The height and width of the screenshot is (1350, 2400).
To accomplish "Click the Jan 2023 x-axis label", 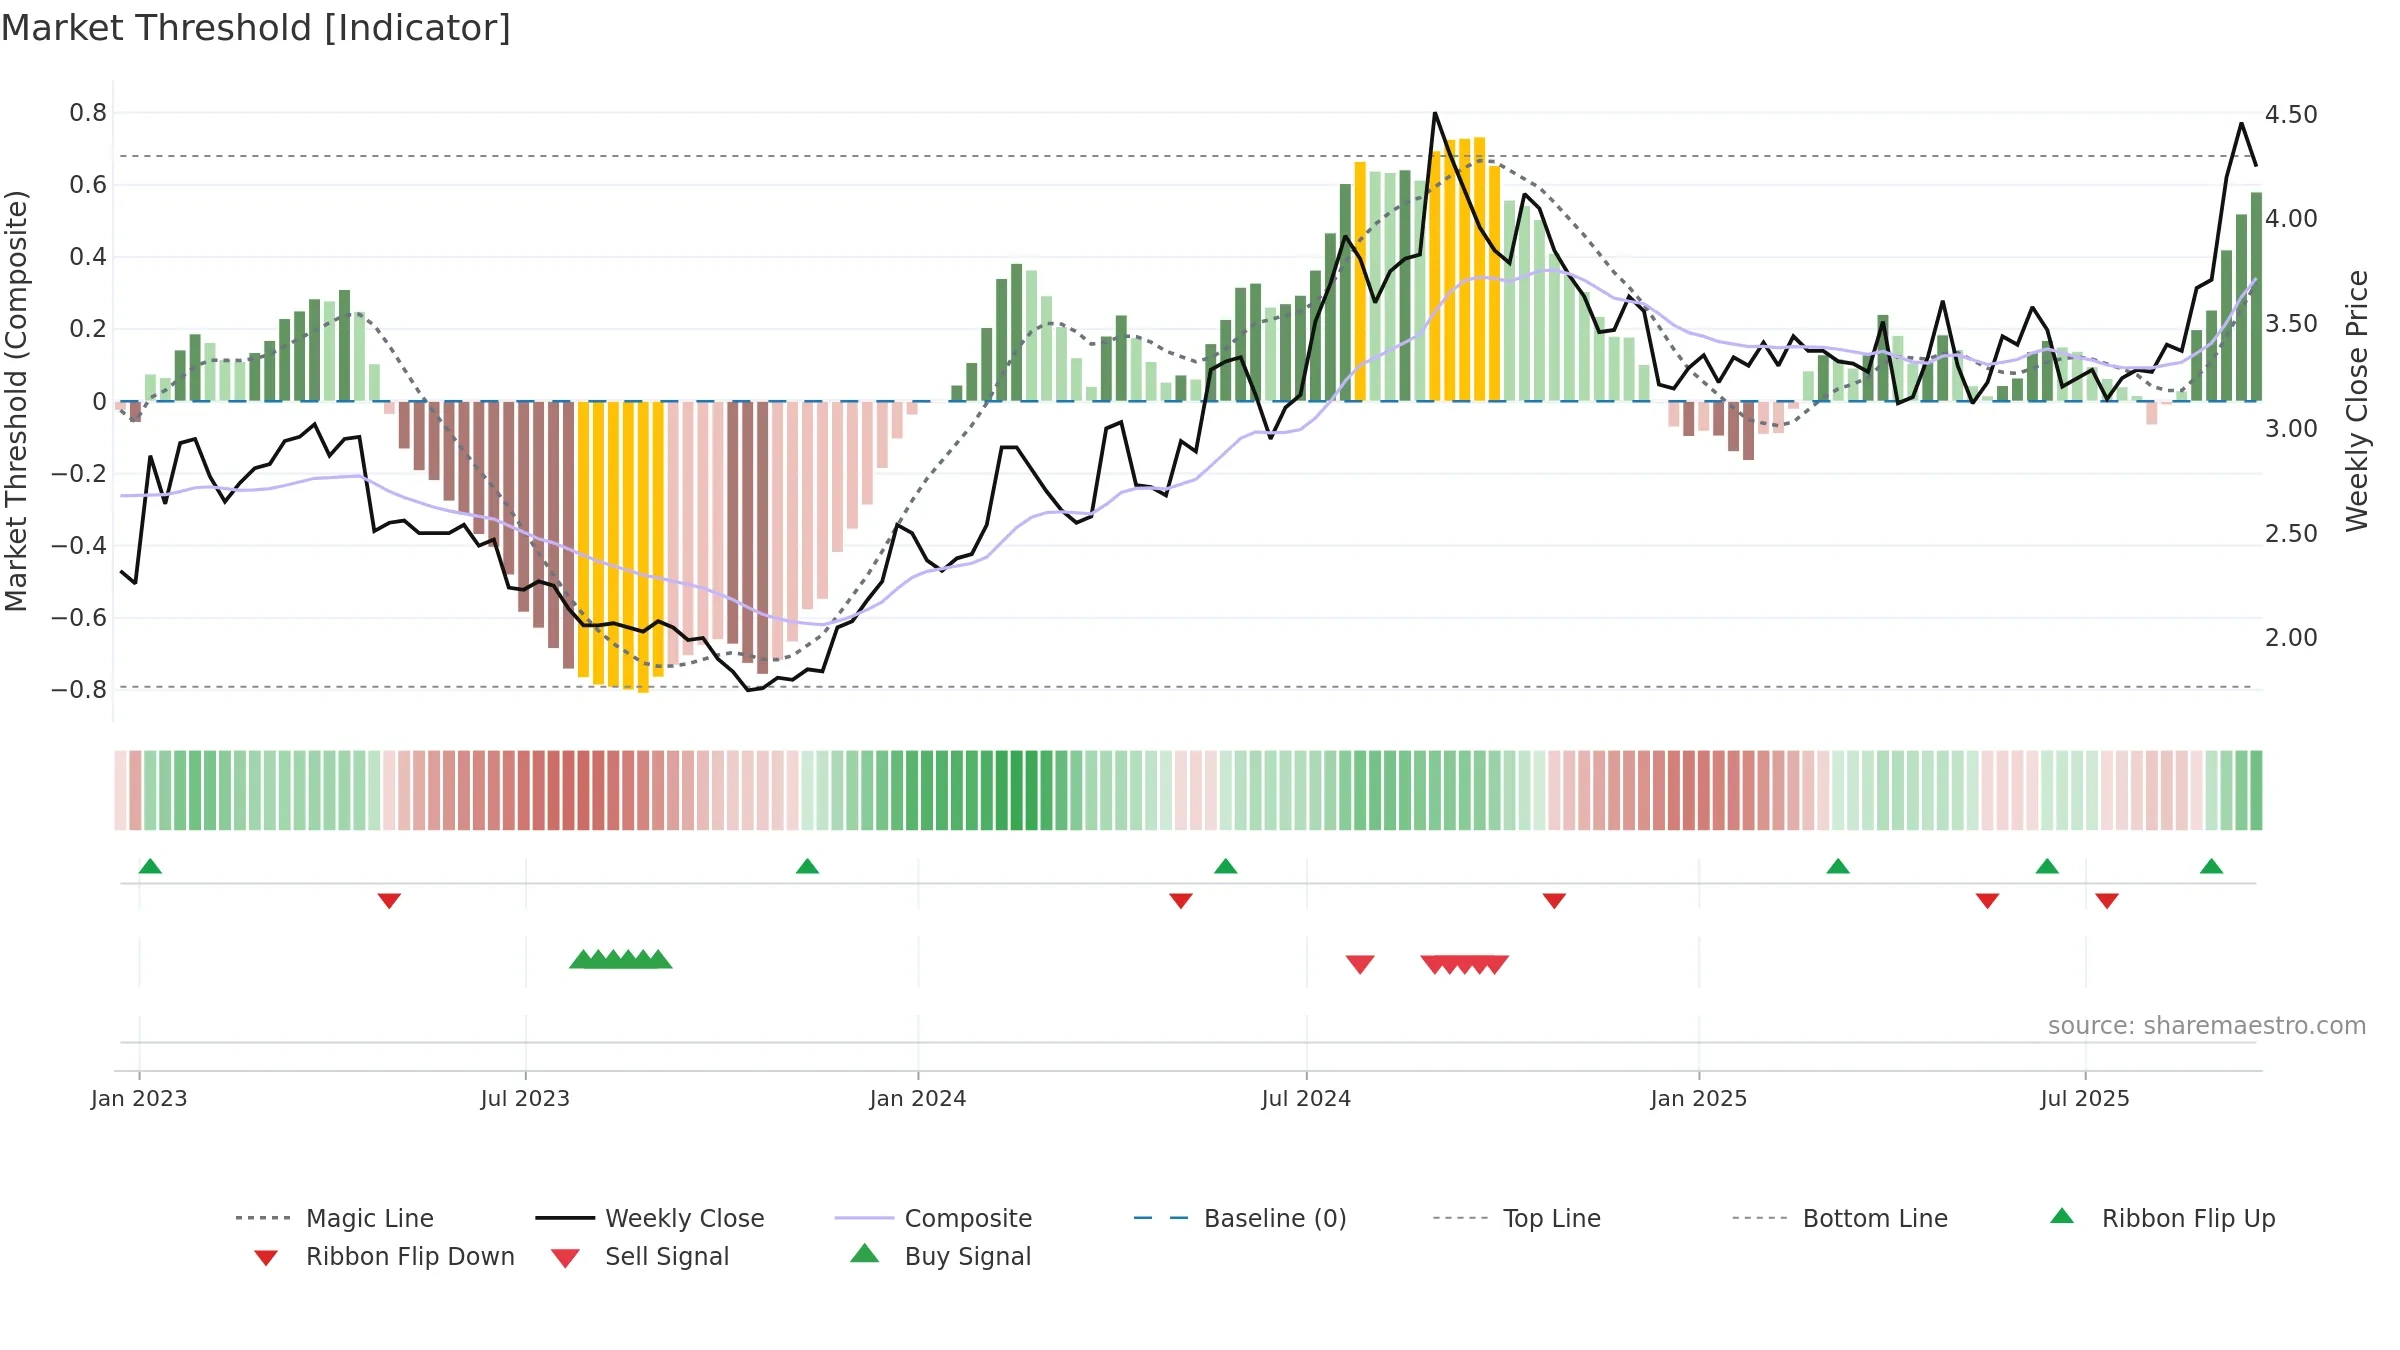I will 139,1098.
